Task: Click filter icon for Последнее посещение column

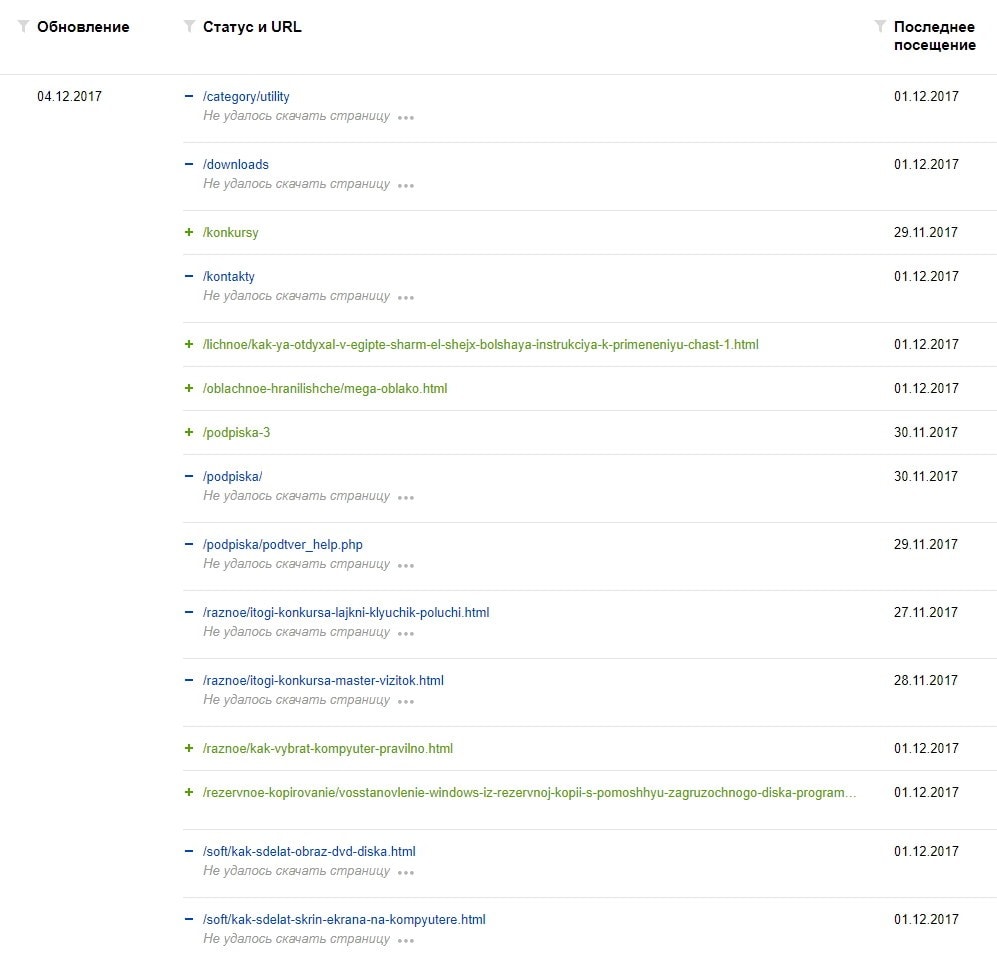Action: pyautogui.click(x=880, y=27)
